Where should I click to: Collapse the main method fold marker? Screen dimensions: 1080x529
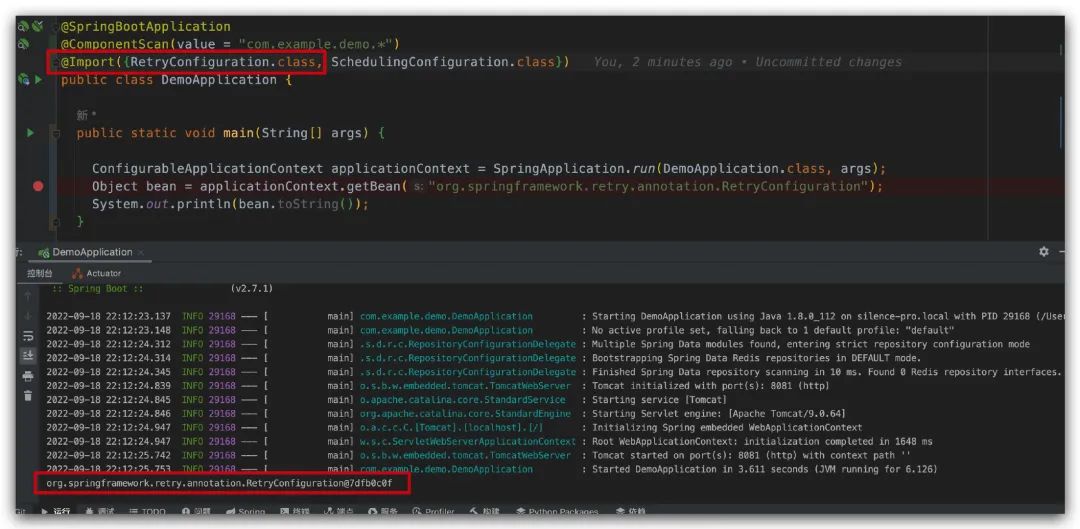click(x=54, y=133)
